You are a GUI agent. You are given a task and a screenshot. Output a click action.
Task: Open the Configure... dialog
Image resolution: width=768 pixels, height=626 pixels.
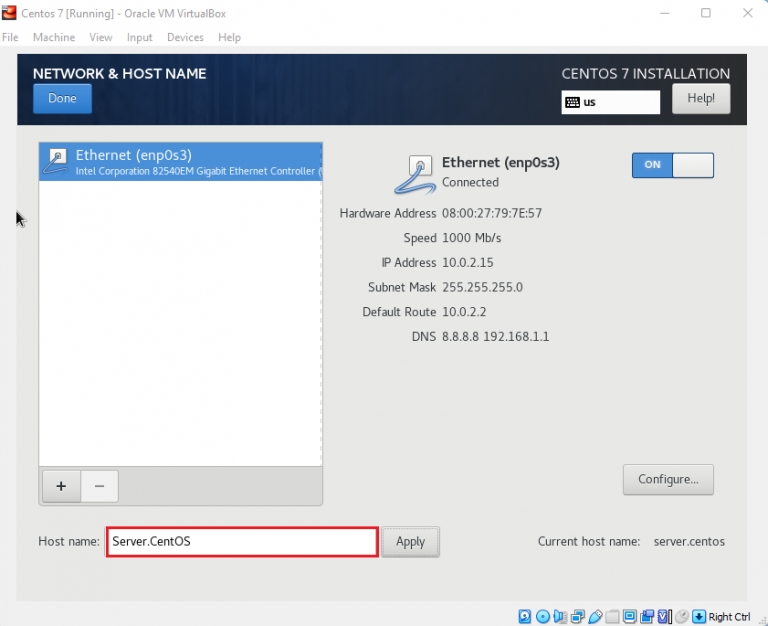pyautogui.click(x=668, y=479)
